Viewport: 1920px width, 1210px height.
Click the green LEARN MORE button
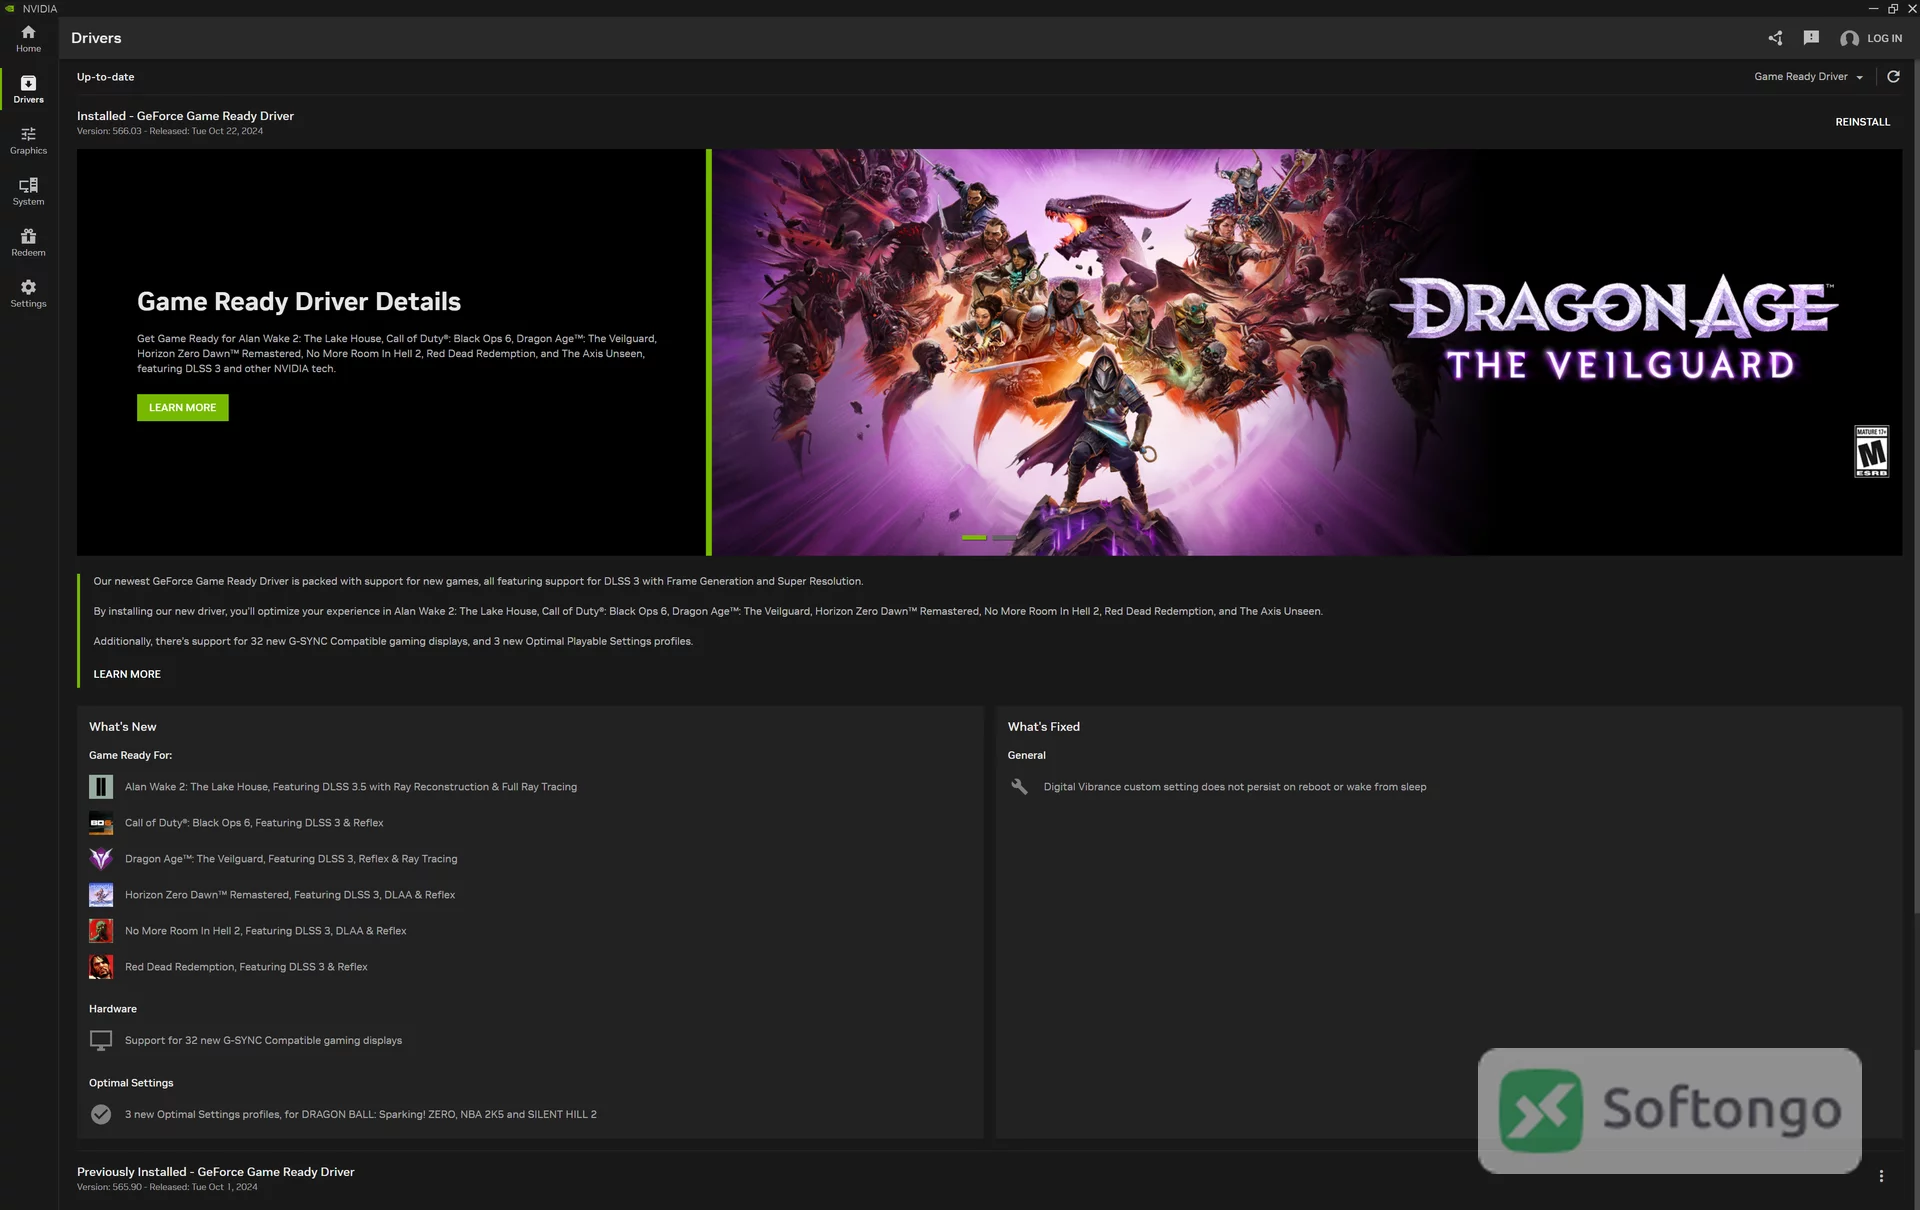(x=182, y=407)
